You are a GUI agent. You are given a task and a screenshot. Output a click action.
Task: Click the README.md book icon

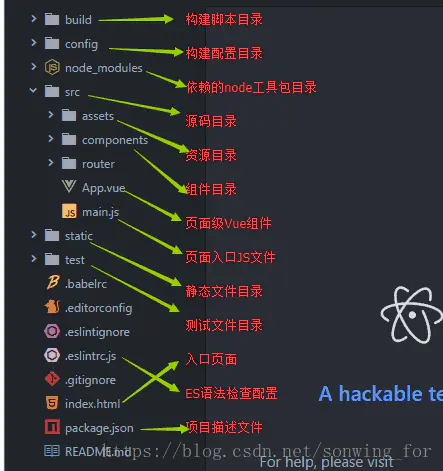pyautogui.click(x=52, y=451)
